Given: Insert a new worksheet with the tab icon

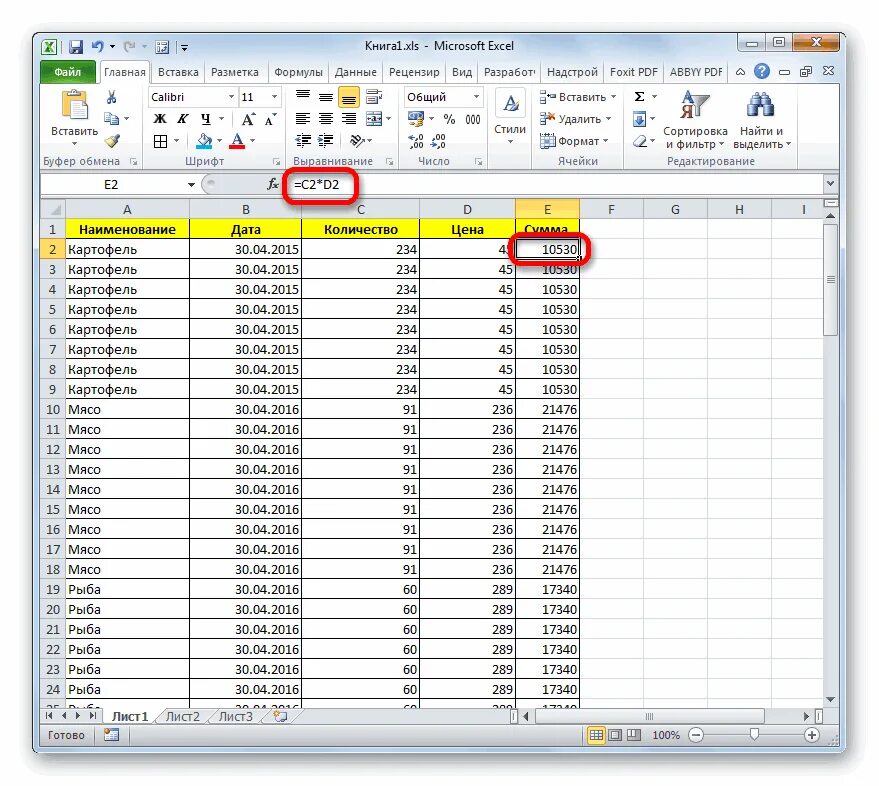Looking at the screenshot, I should (280, 716).
